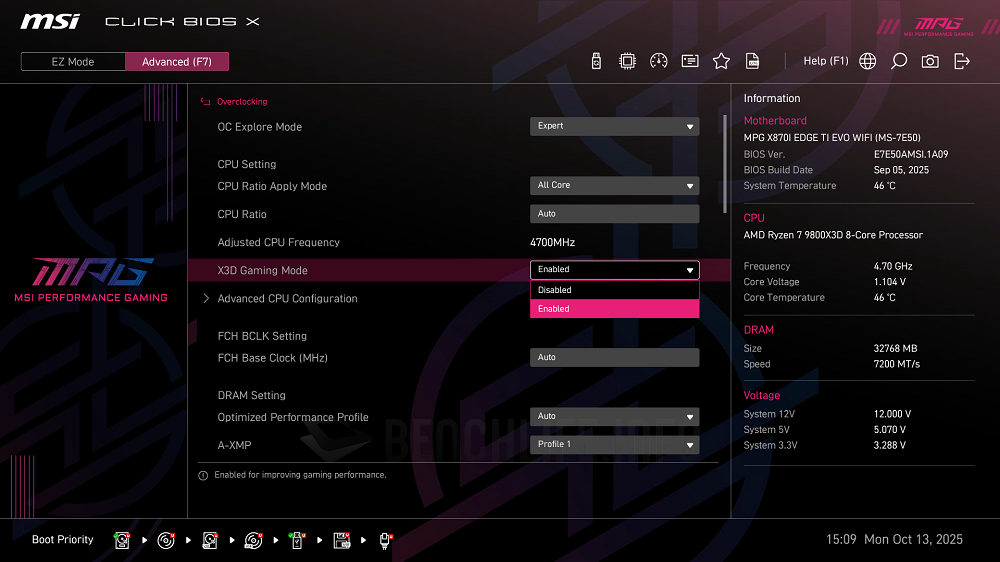Click the speedometer gauge icon
The height and width of the screenshot is (562, 1000).
coord(658,61)
